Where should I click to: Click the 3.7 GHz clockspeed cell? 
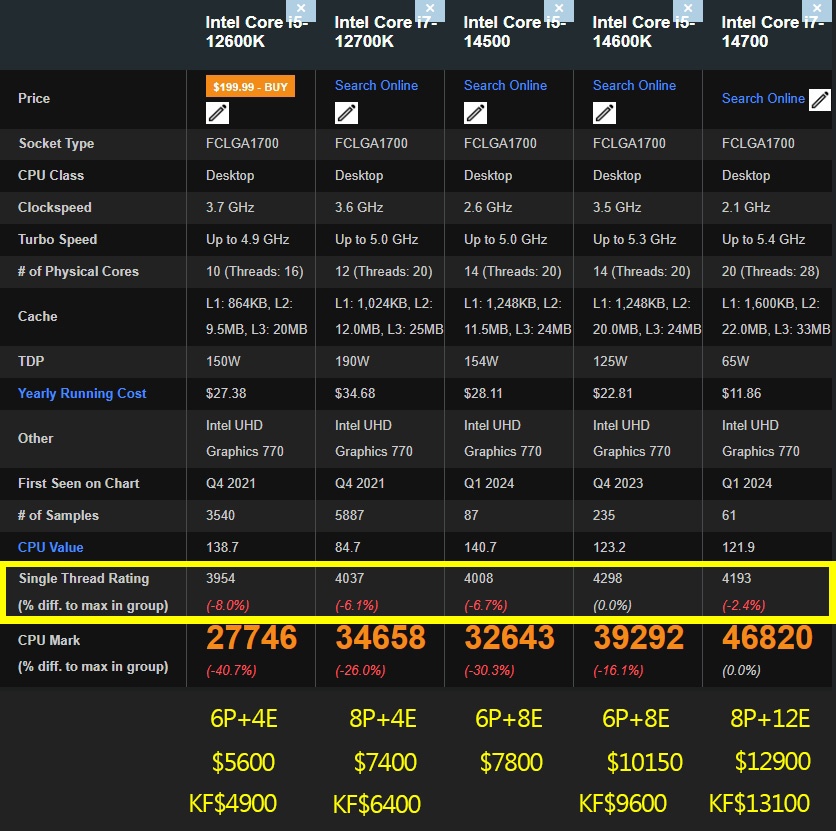[230, 207]
